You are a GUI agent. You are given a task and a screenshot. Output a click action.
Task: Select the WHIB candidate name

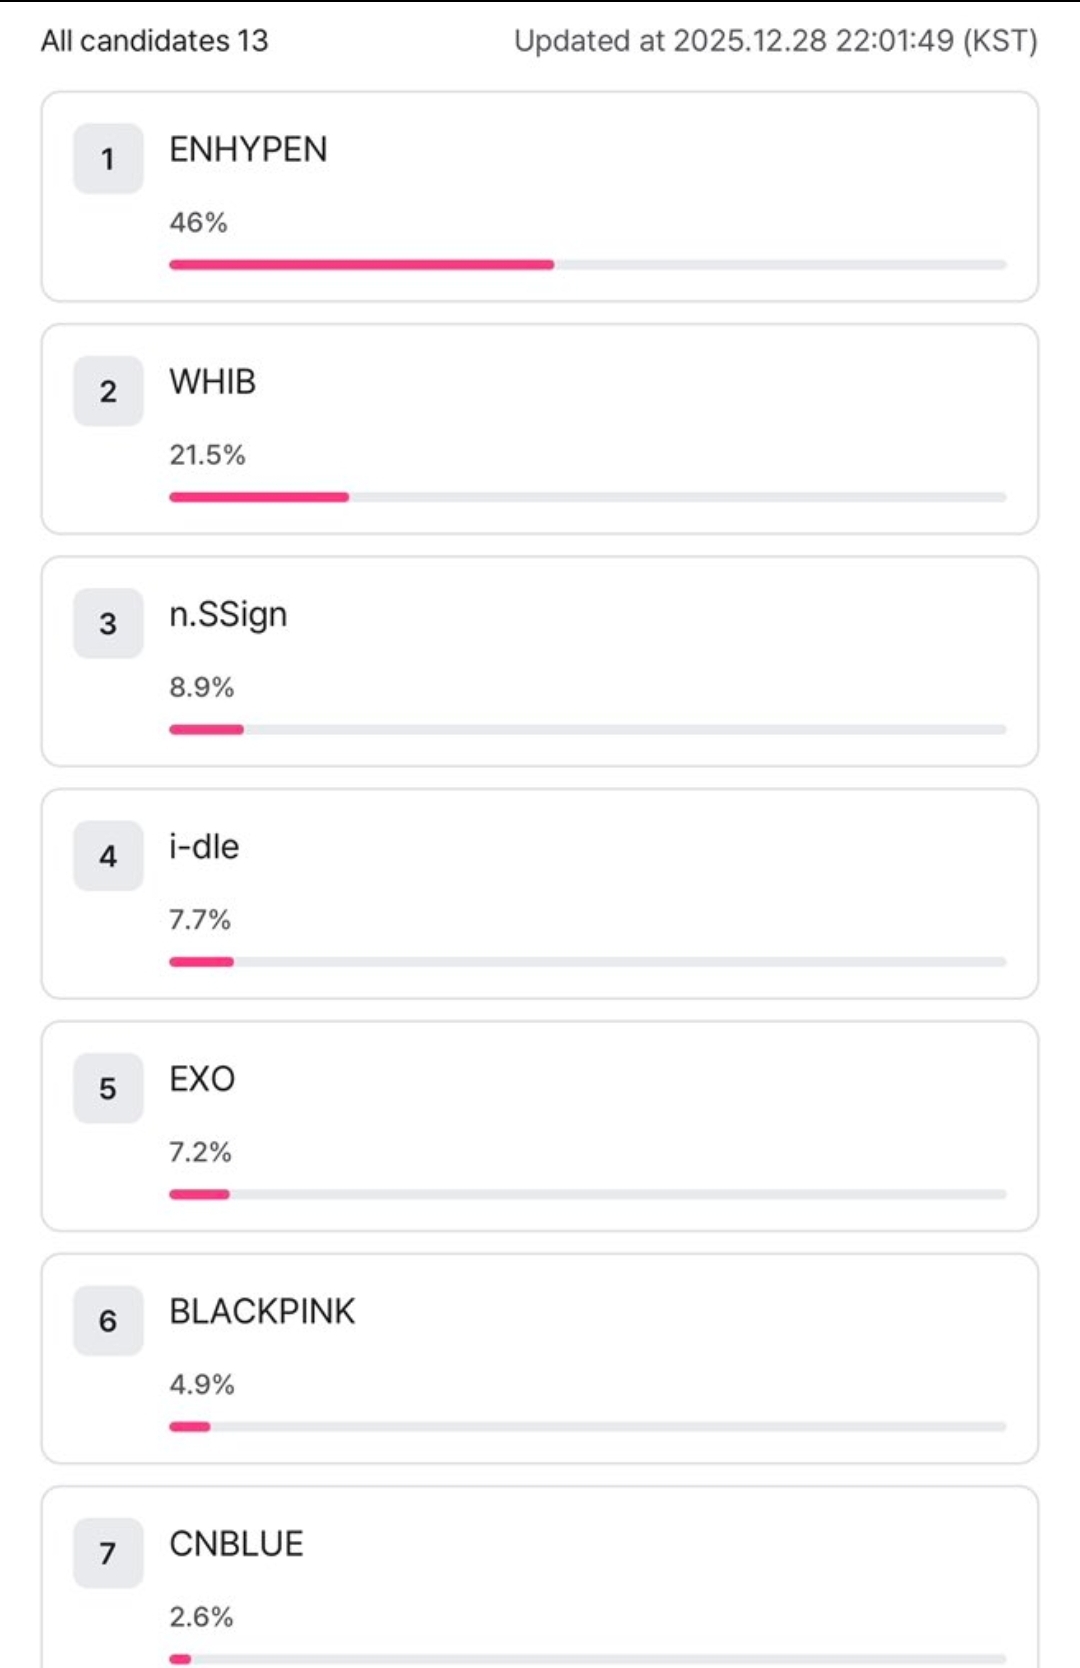[x=212, y=382]
